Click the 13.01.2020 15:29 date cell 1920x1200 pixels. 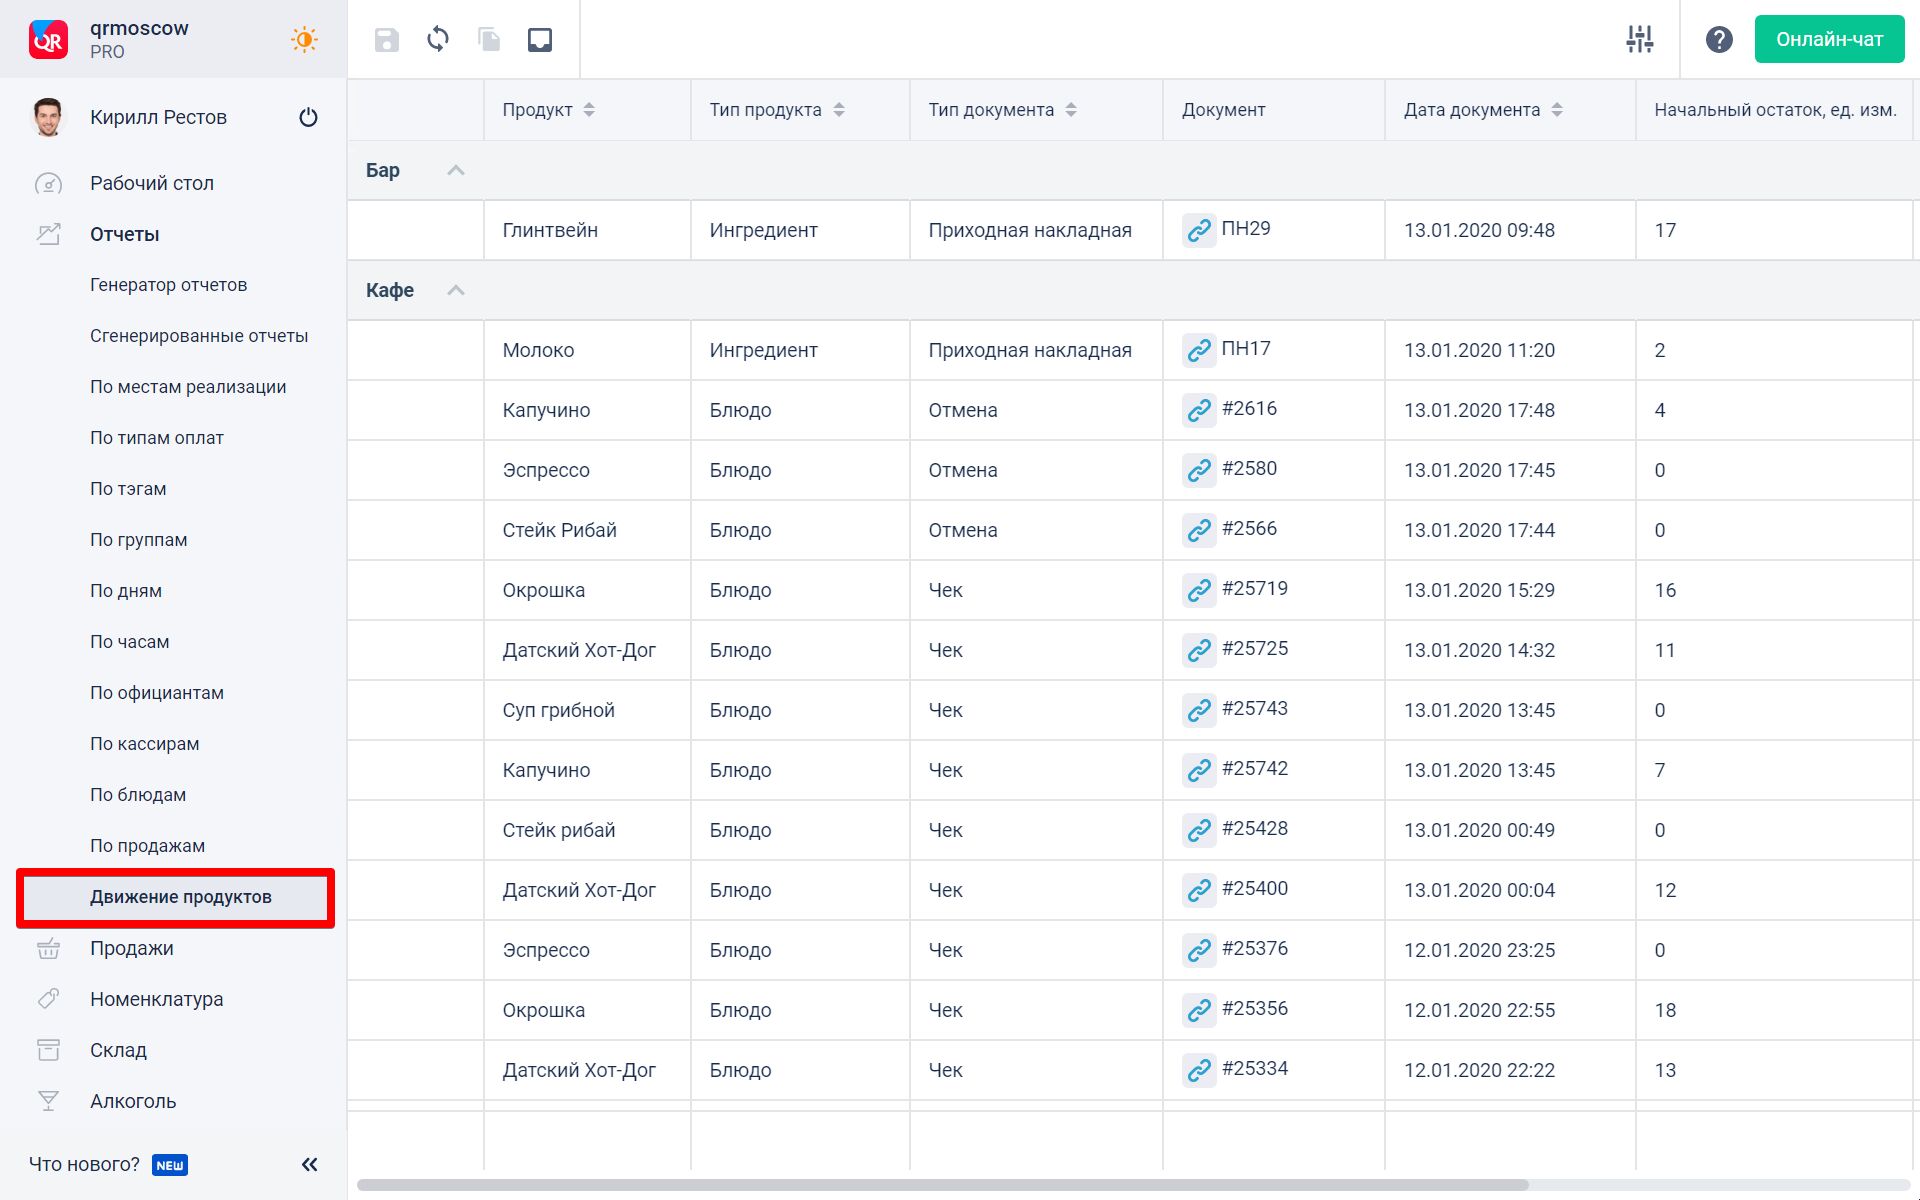click(1510, 590)
